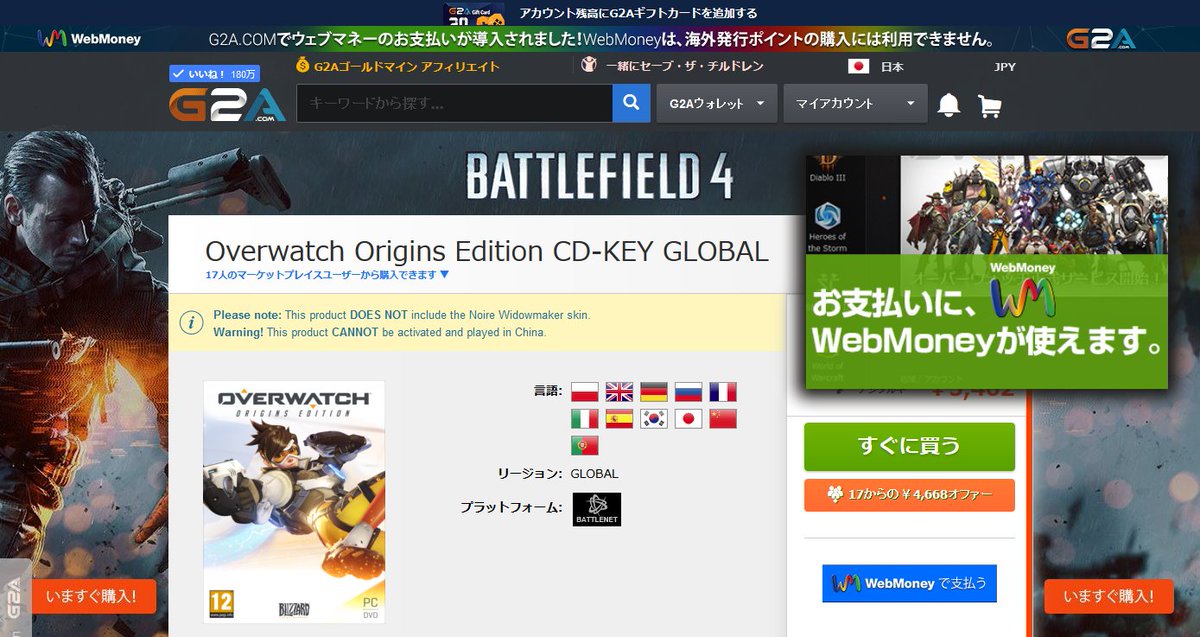This screenshot has height=637, width=1200.
Task: Click the Goldmine coin icon
Action: (x=304, y=66)
